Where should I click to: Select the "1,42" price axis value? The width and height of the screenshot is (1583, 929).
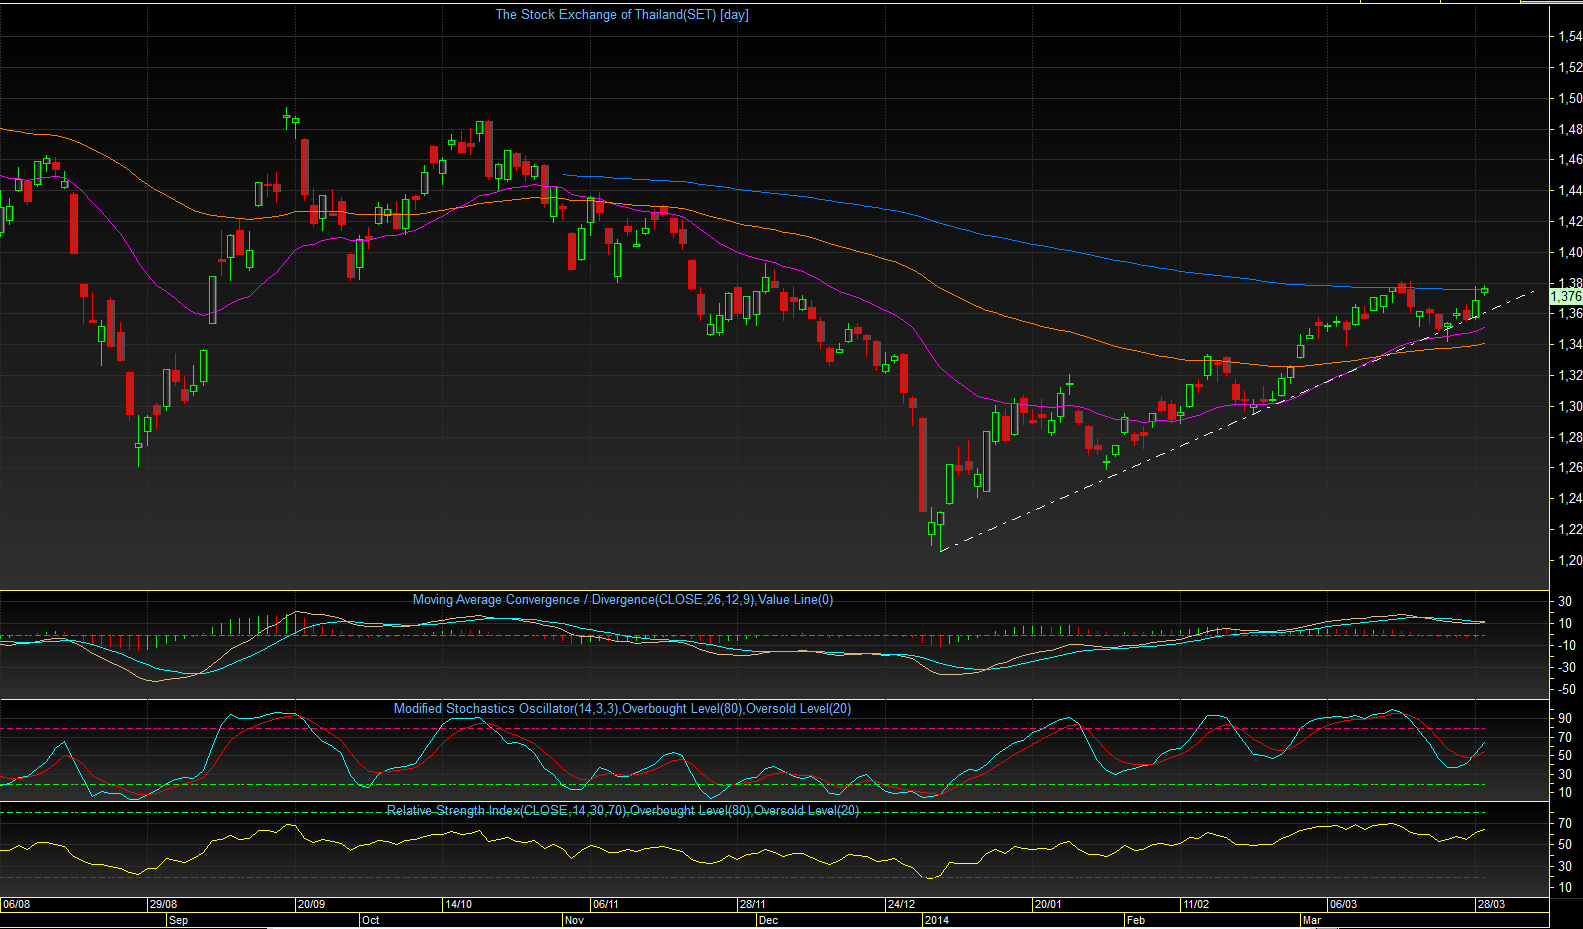(1570, 222)
